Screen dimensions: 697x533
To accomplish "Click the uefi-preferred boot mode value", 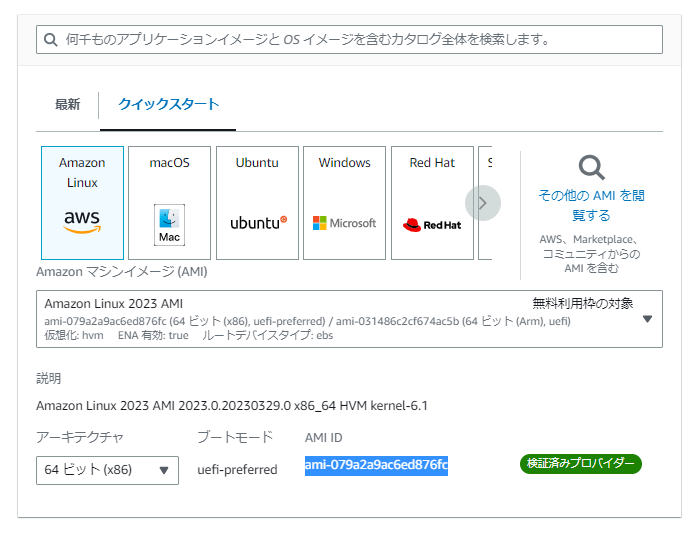I will tap(237, 469).
